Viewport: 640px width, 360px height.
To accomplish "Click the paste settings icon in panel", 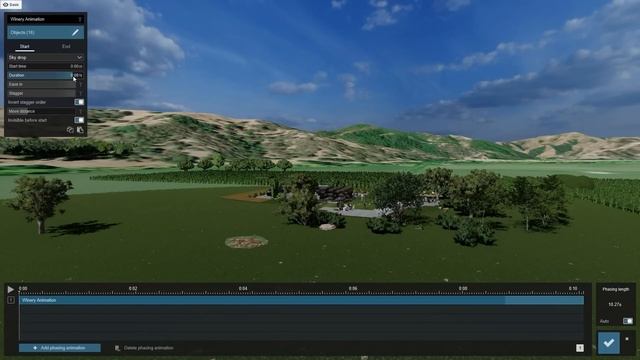I will (x=80, y=130).
